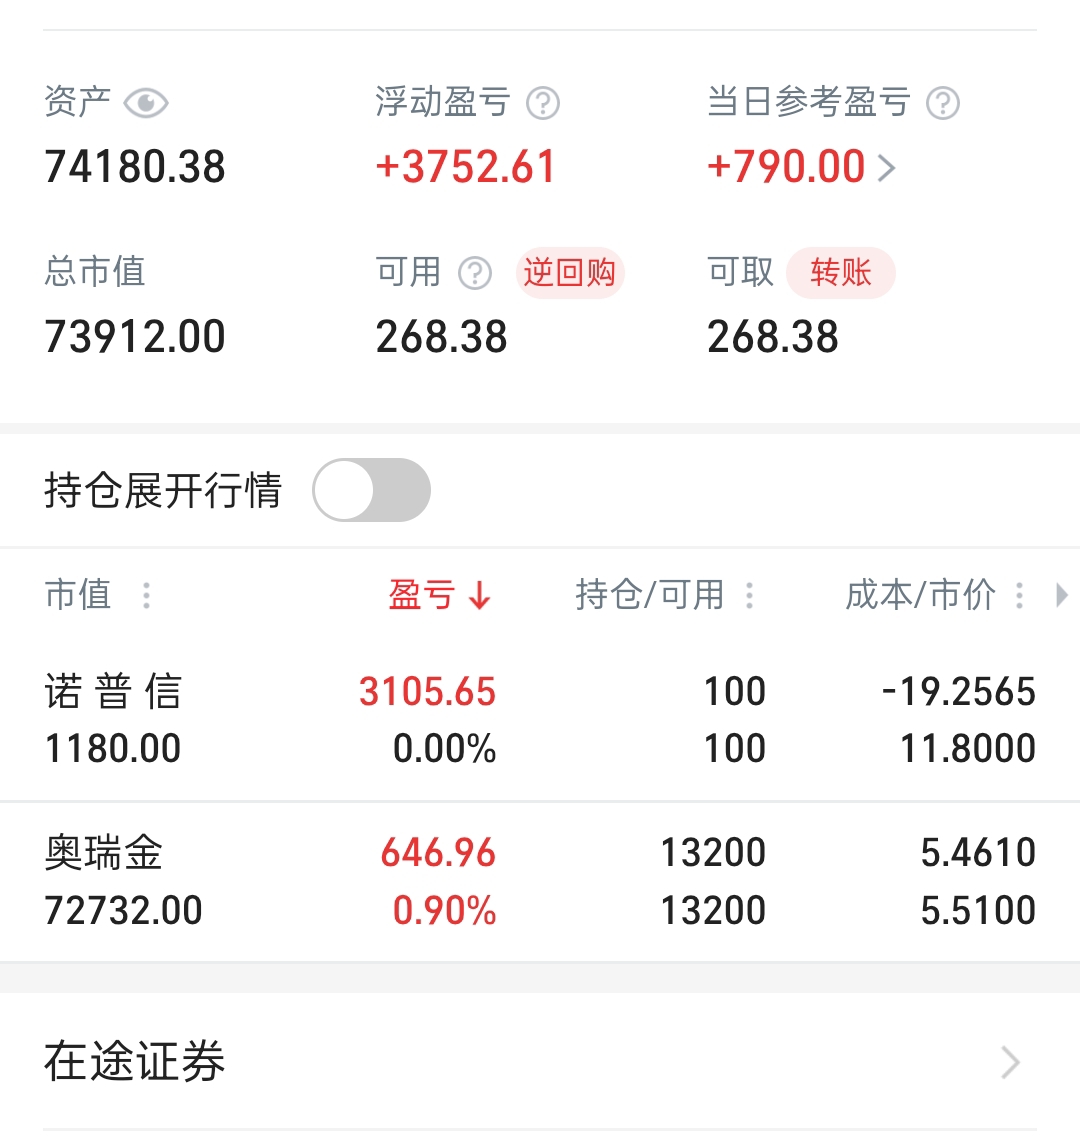Show more columns with right triangle arrow
Image resolution: width=1080 pixels, height=1147 pixels.
[1062, 595]
